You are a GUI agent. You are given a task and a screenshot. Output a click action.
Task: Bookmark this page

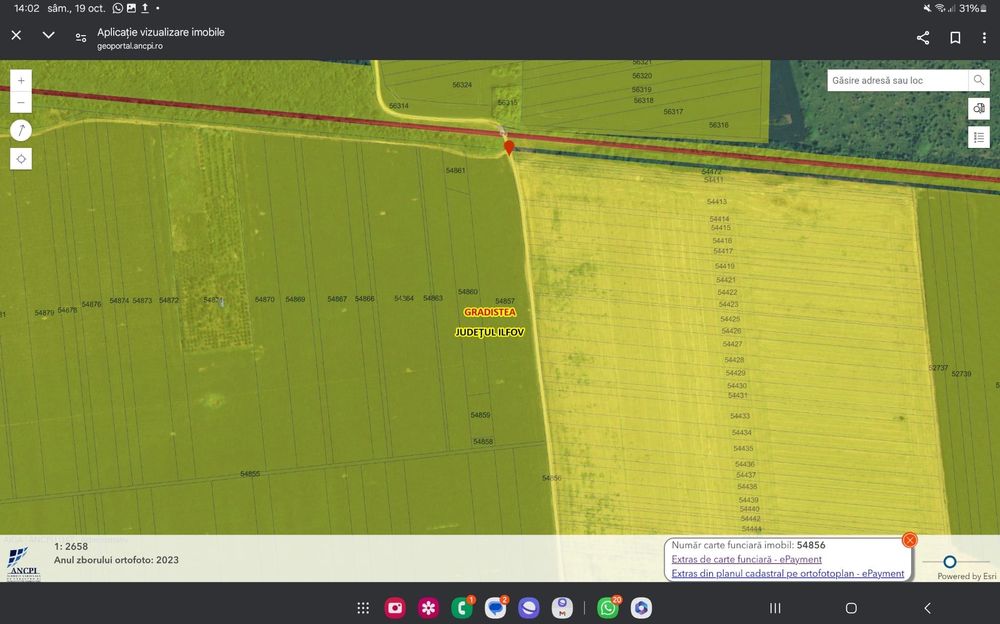pyautogui.click(x=955, y=38)
